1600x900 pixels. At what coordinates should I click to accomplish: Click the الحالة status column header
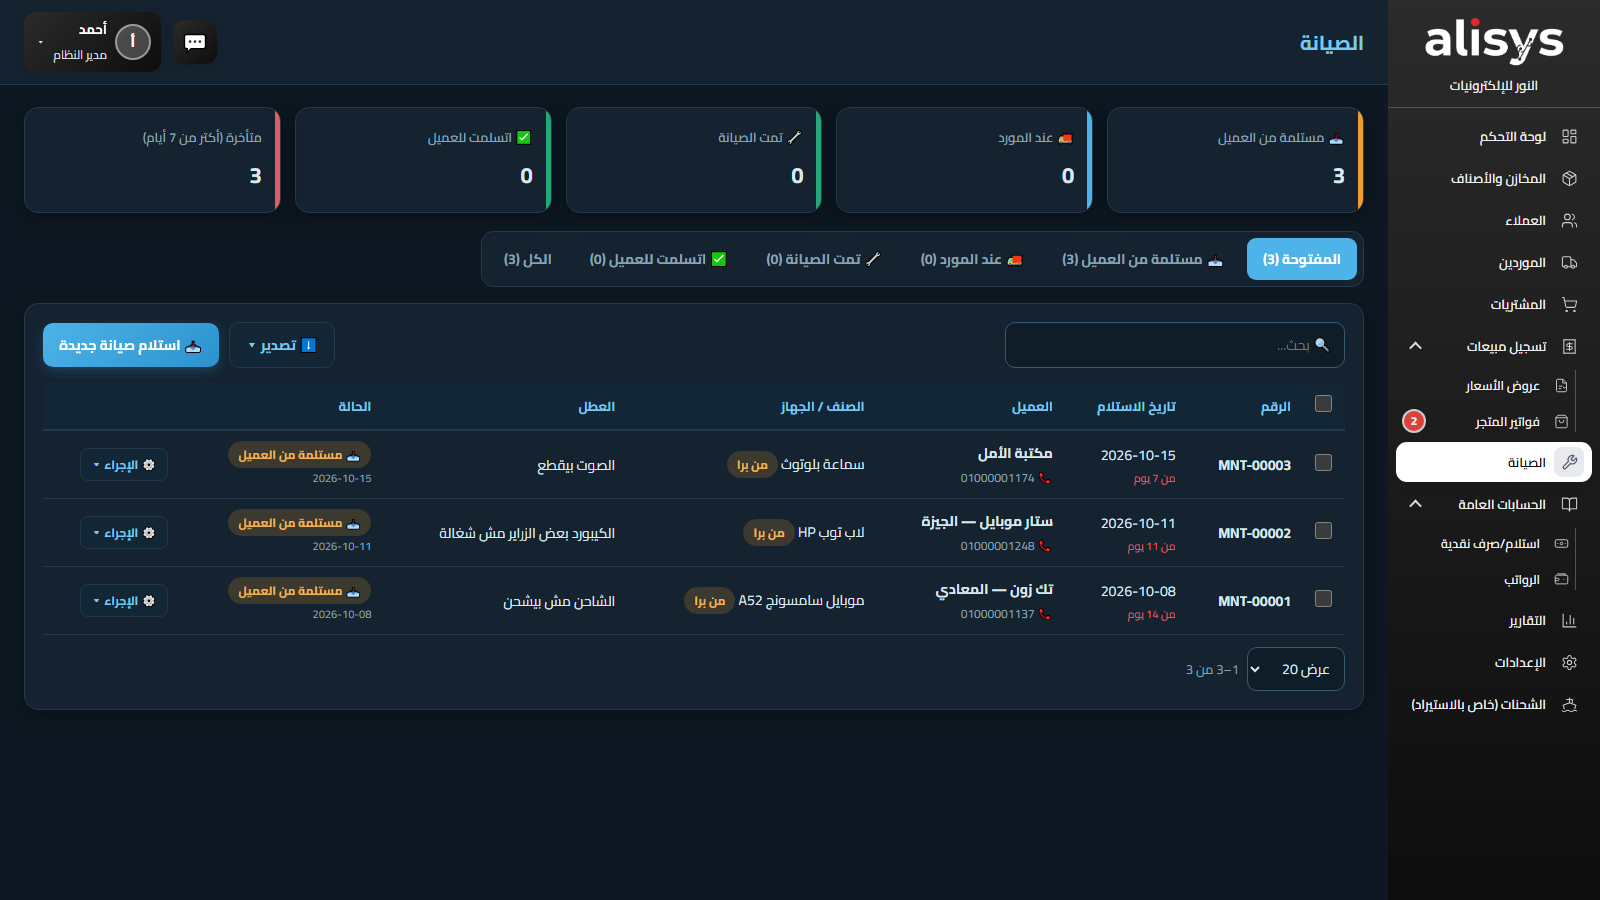[354, 407]
